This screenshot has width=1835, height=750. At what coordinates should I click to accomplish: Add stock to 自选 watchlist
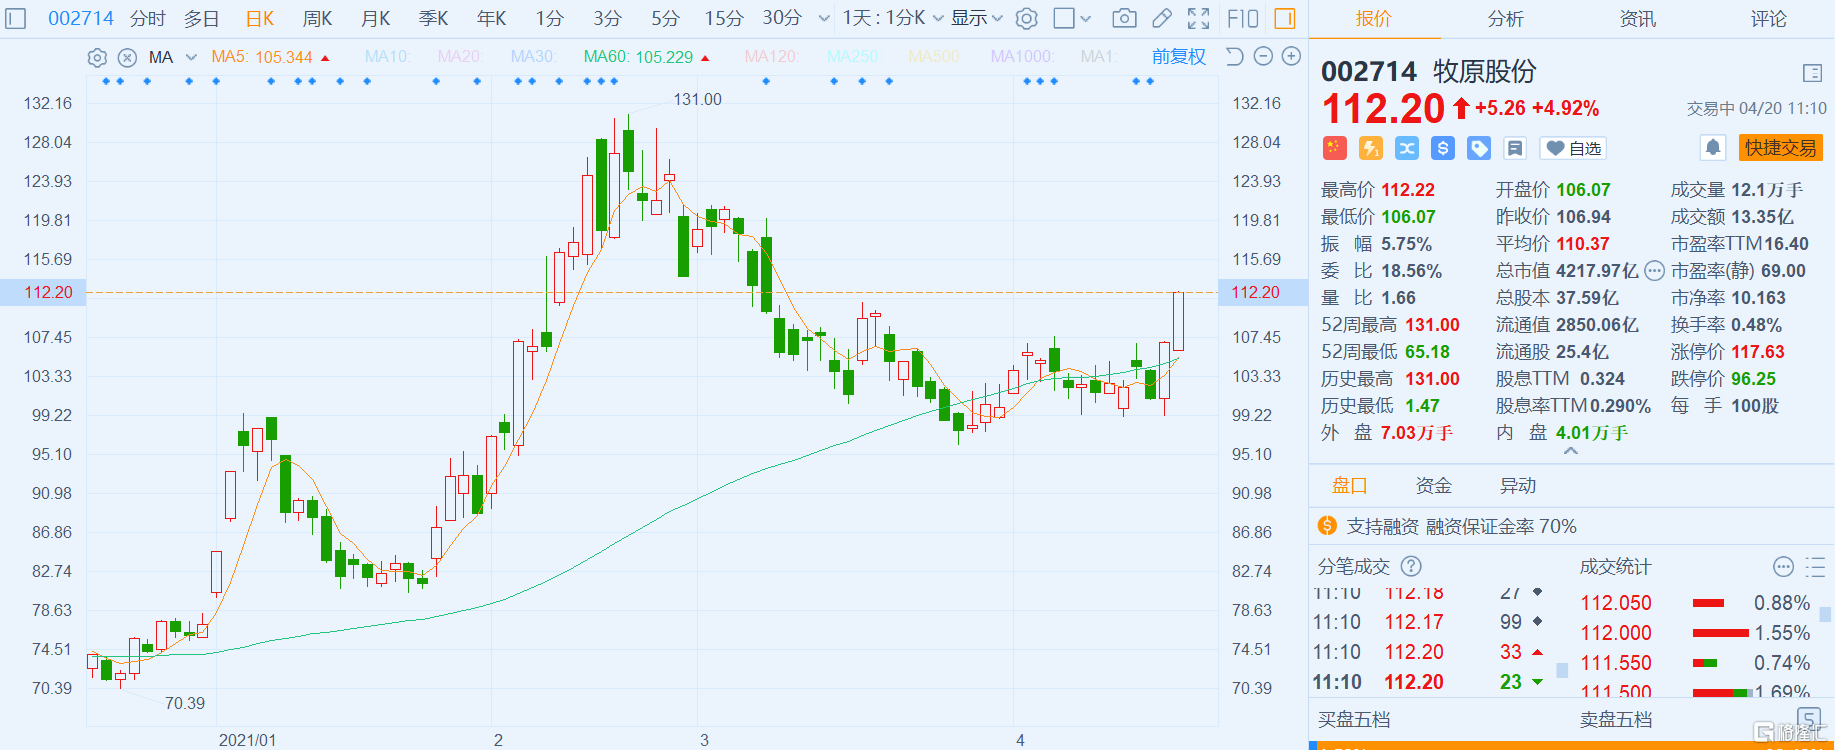1573,148
